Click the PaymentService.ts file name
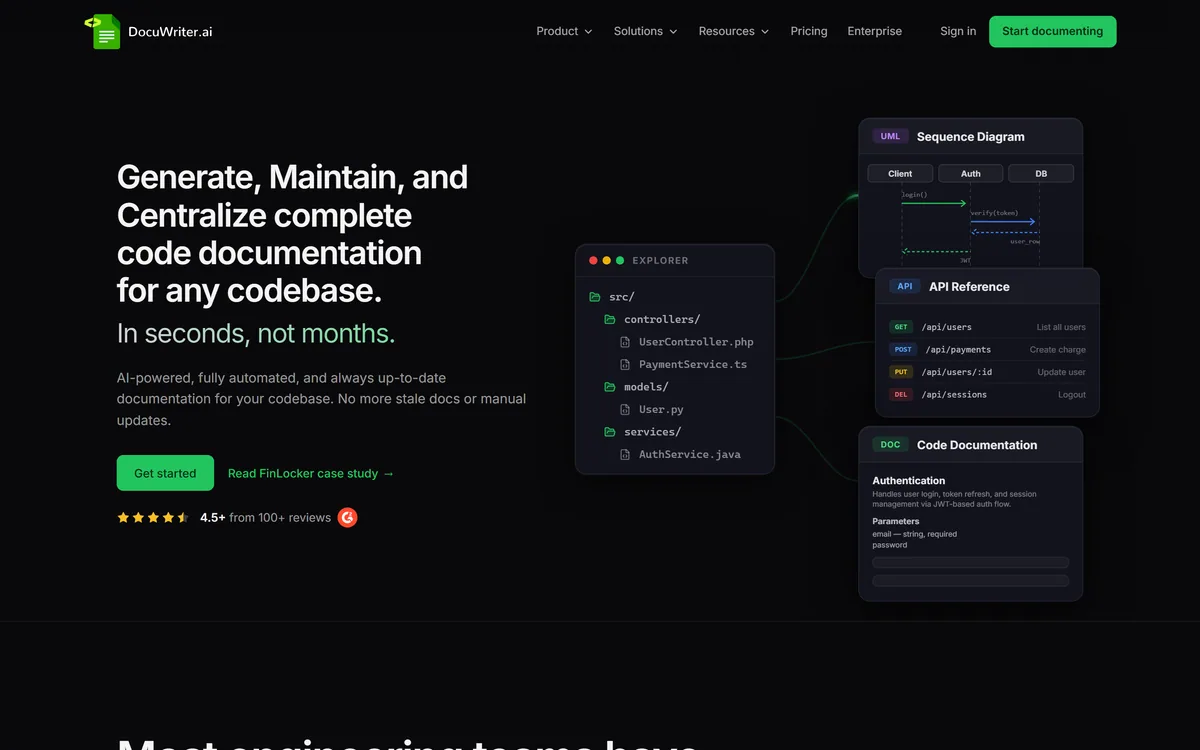This screenshot has height=750, width=1200. coord(693,364)
